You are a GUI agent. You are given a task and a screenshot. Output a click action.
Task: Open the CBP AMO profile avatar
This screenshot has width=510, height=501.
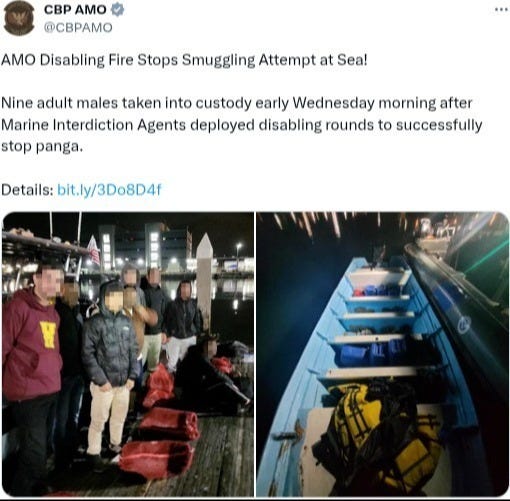(19, 18)
